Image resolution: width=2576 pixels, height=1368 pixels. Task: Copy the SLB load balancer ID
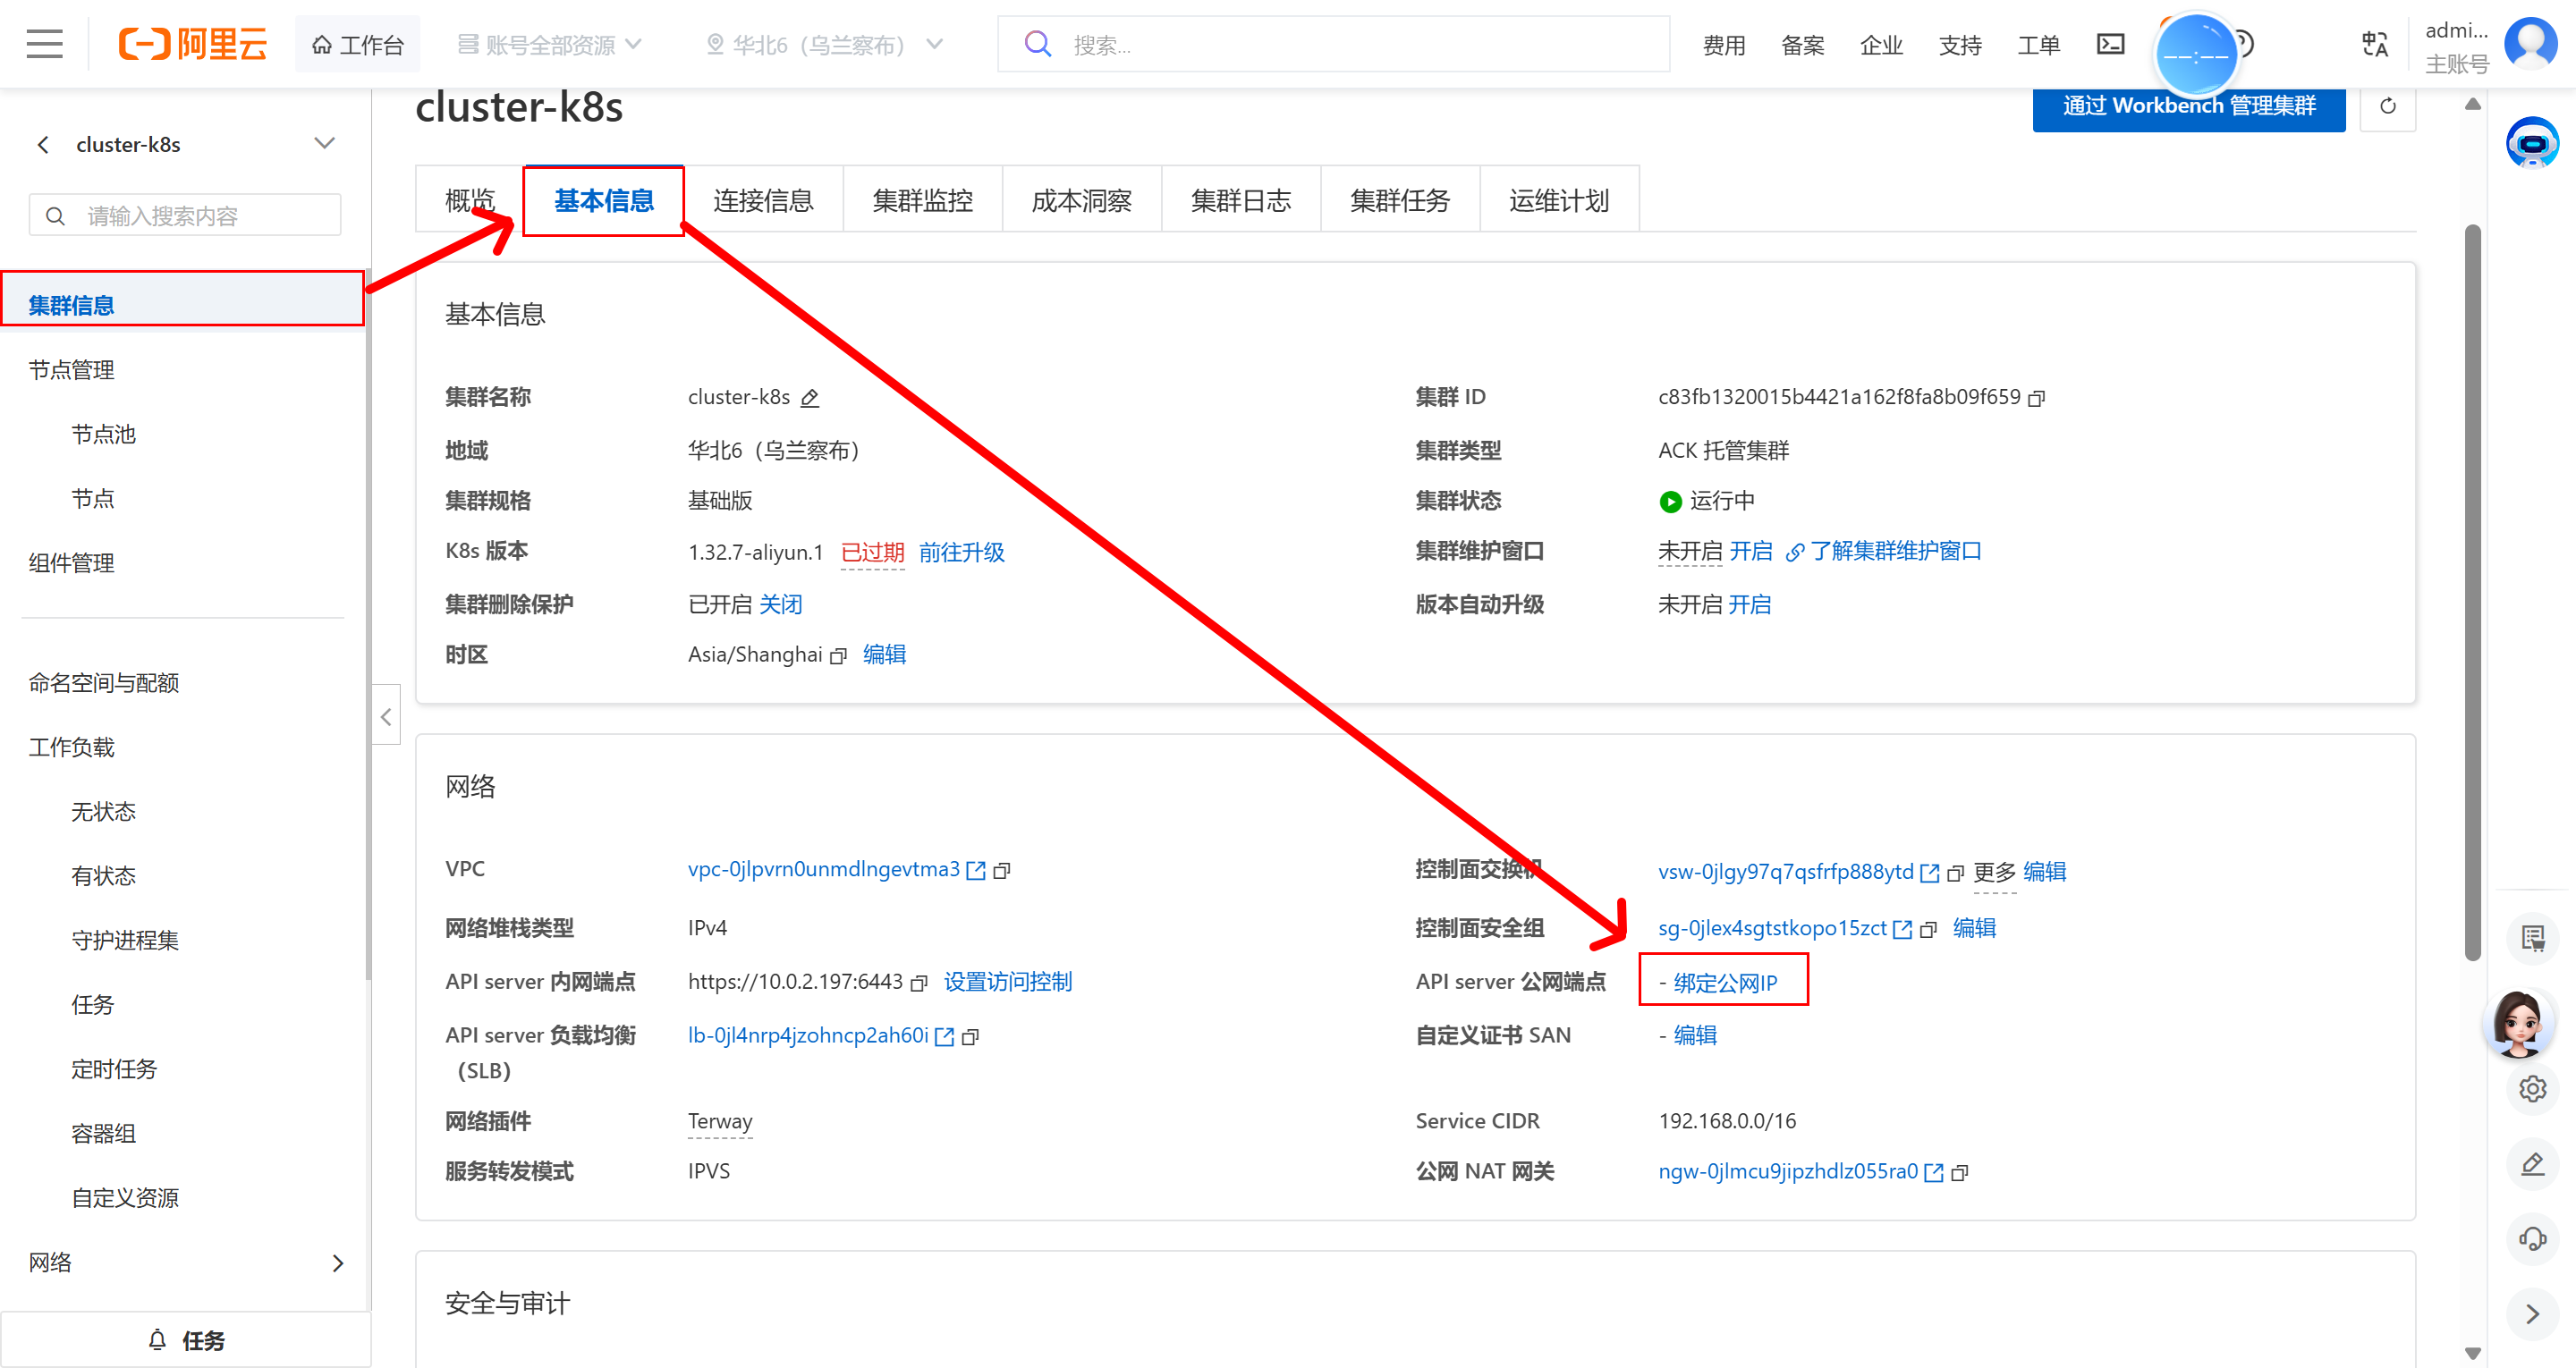[970, 1037]
